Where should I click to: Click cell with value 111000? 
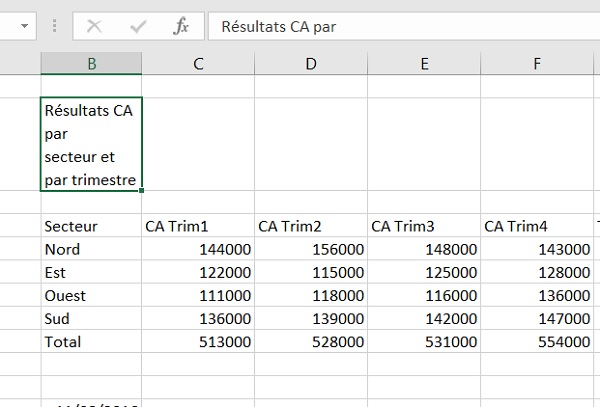(198, 295)
